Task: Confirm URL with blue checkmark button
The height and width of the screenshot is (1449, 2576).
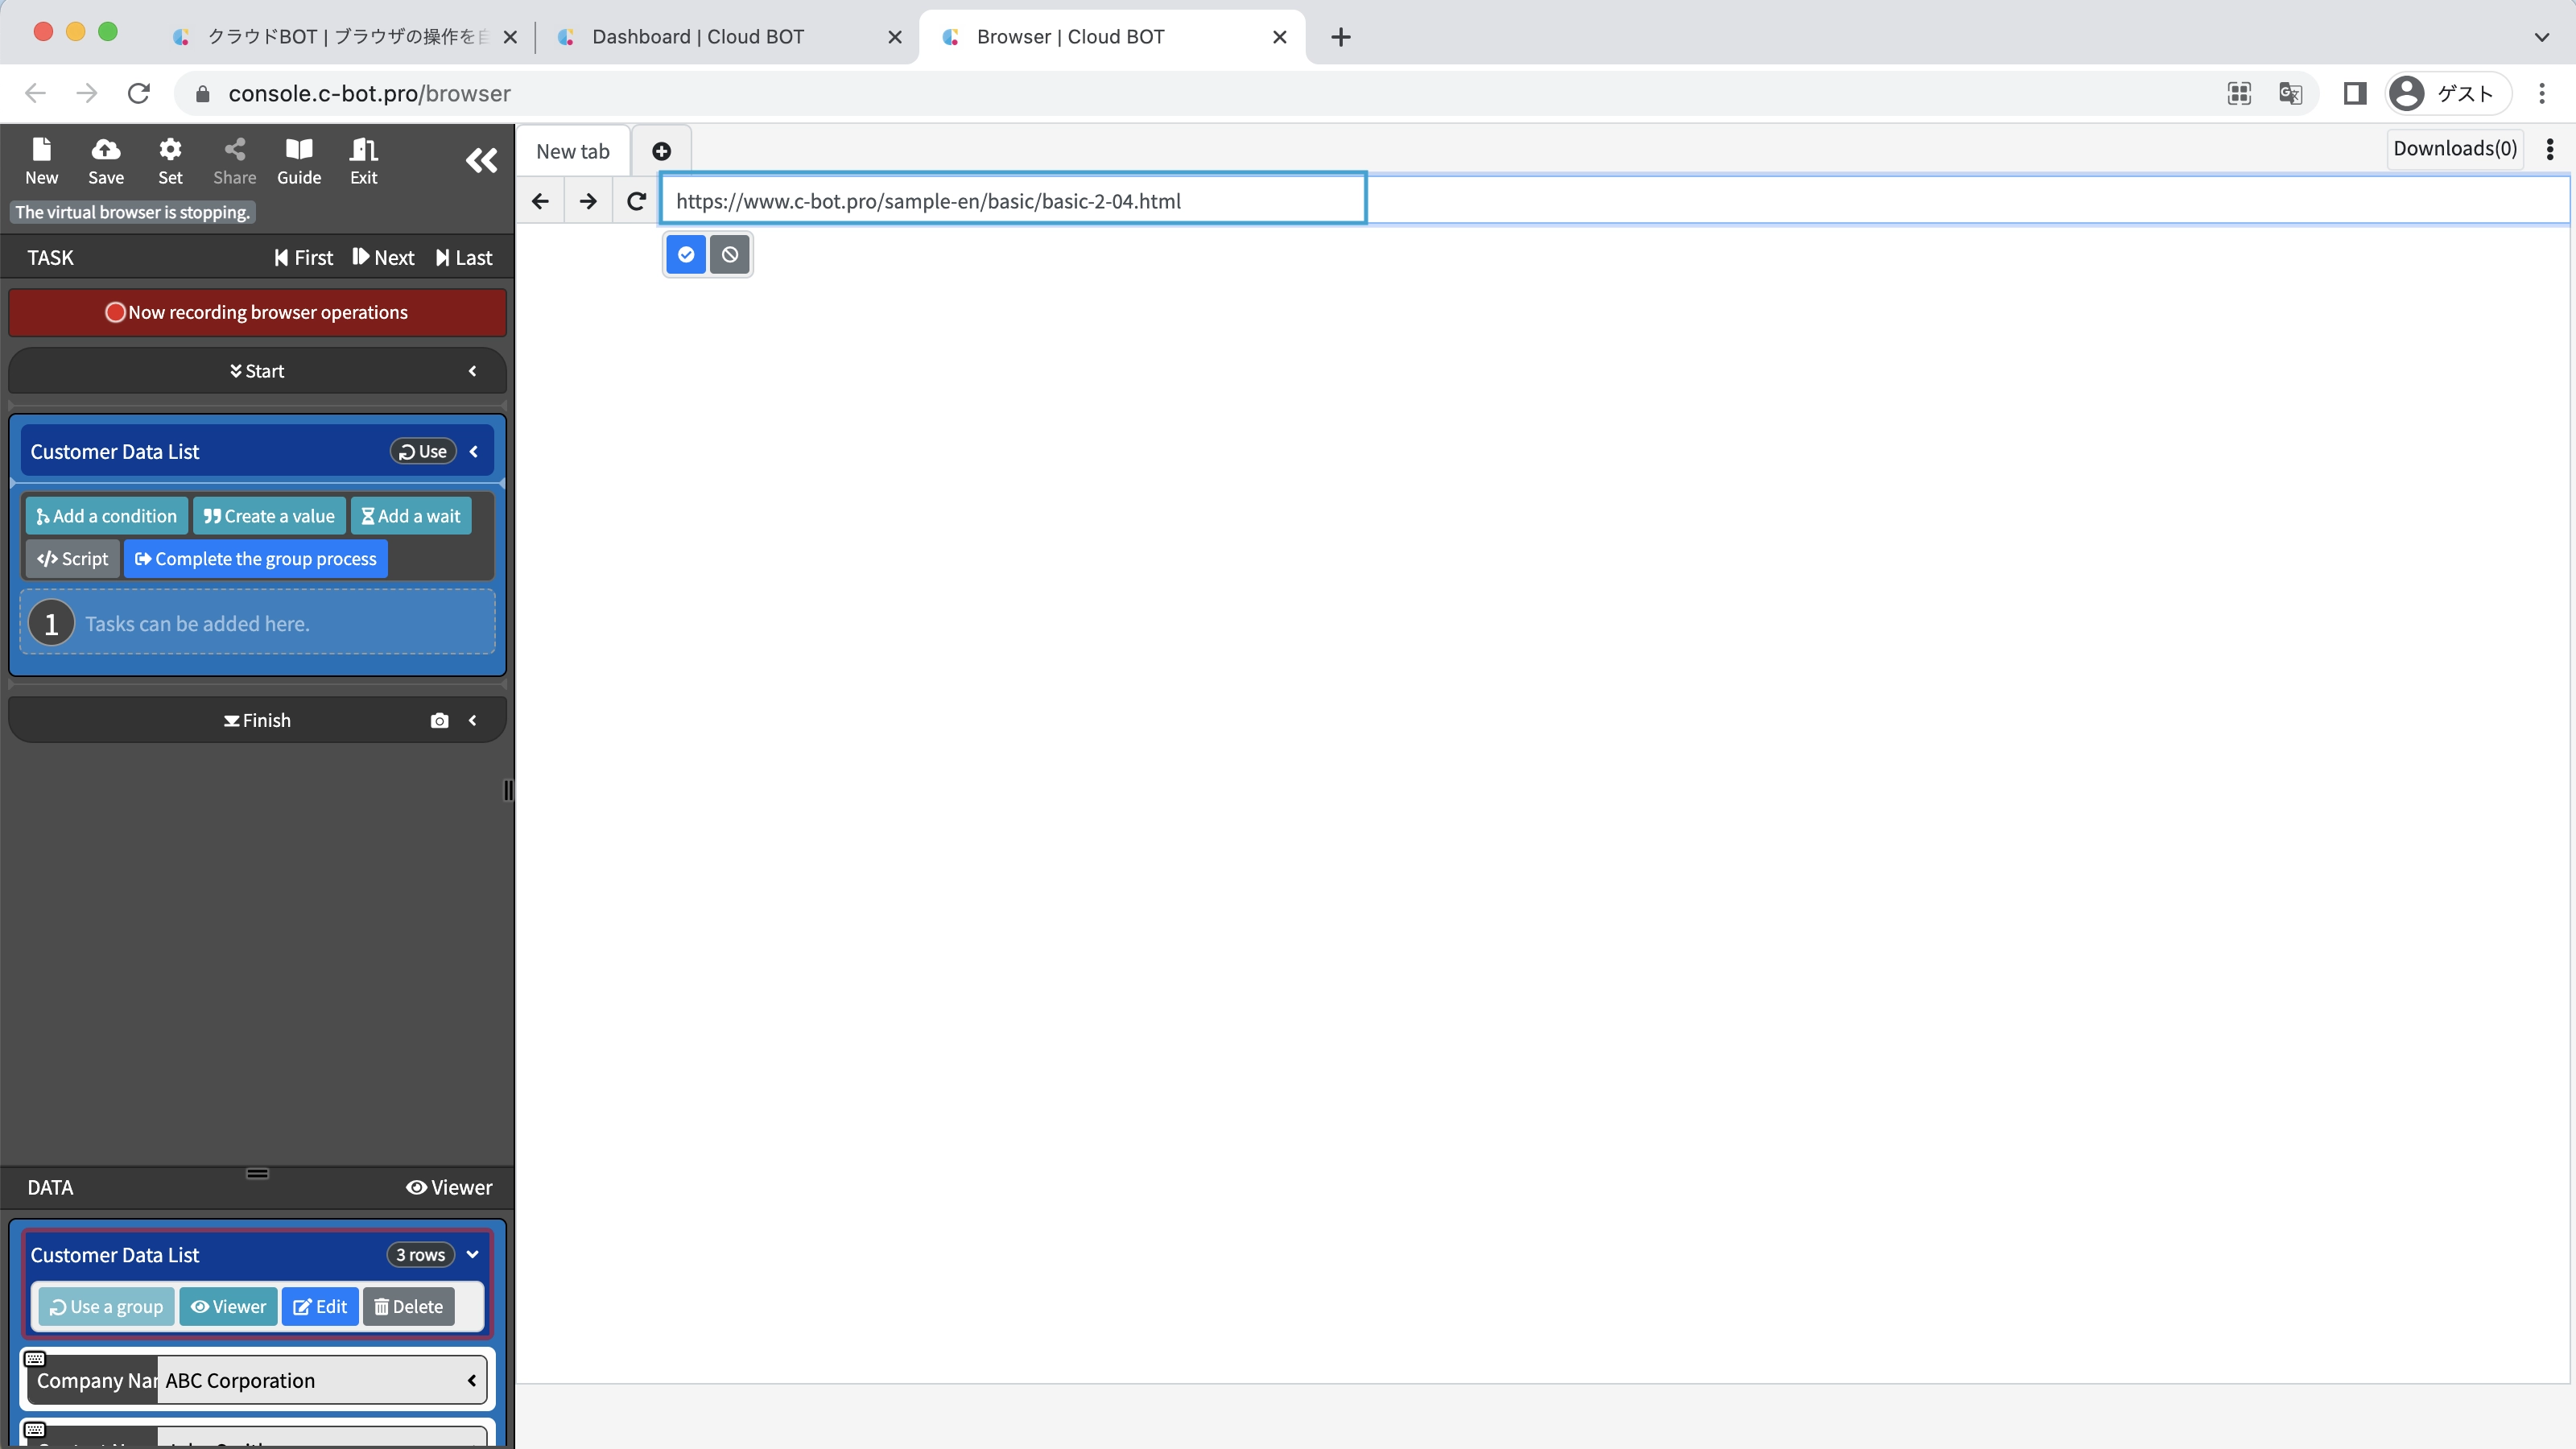Action: (x=686, y=255)
